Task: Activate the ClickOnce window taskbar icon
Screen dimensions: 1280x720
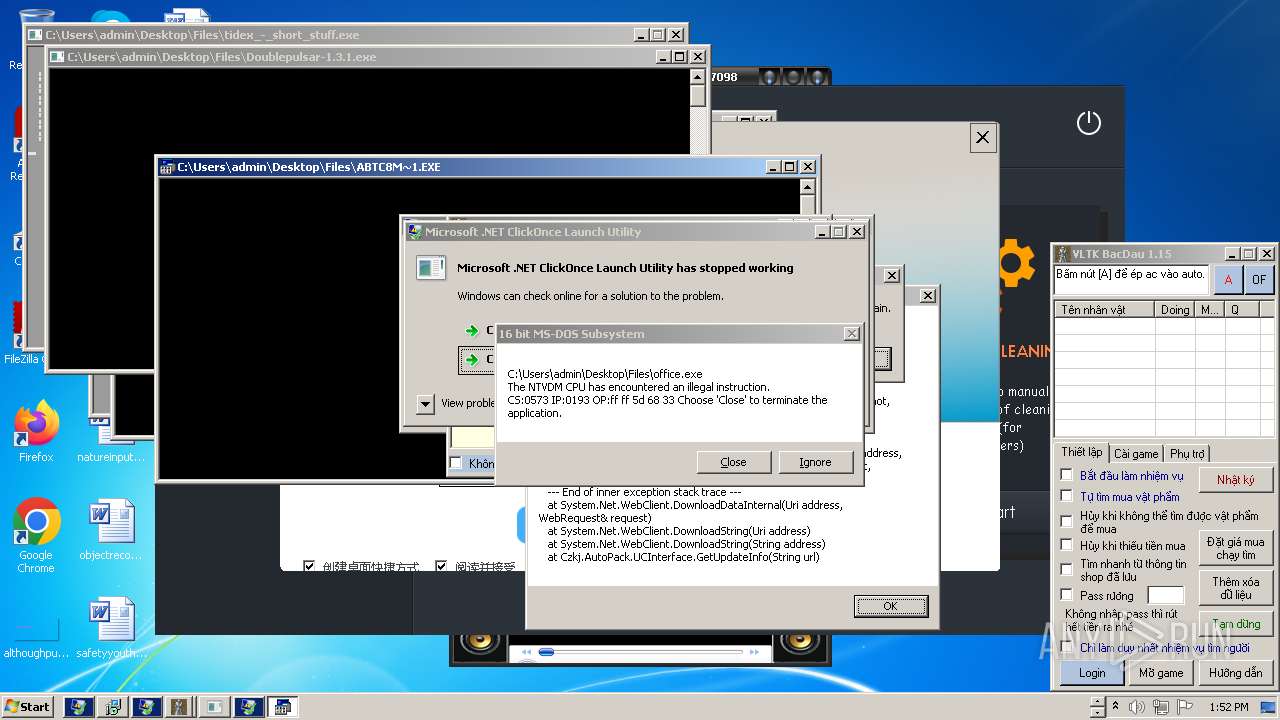Action: (x=214, y=707)
